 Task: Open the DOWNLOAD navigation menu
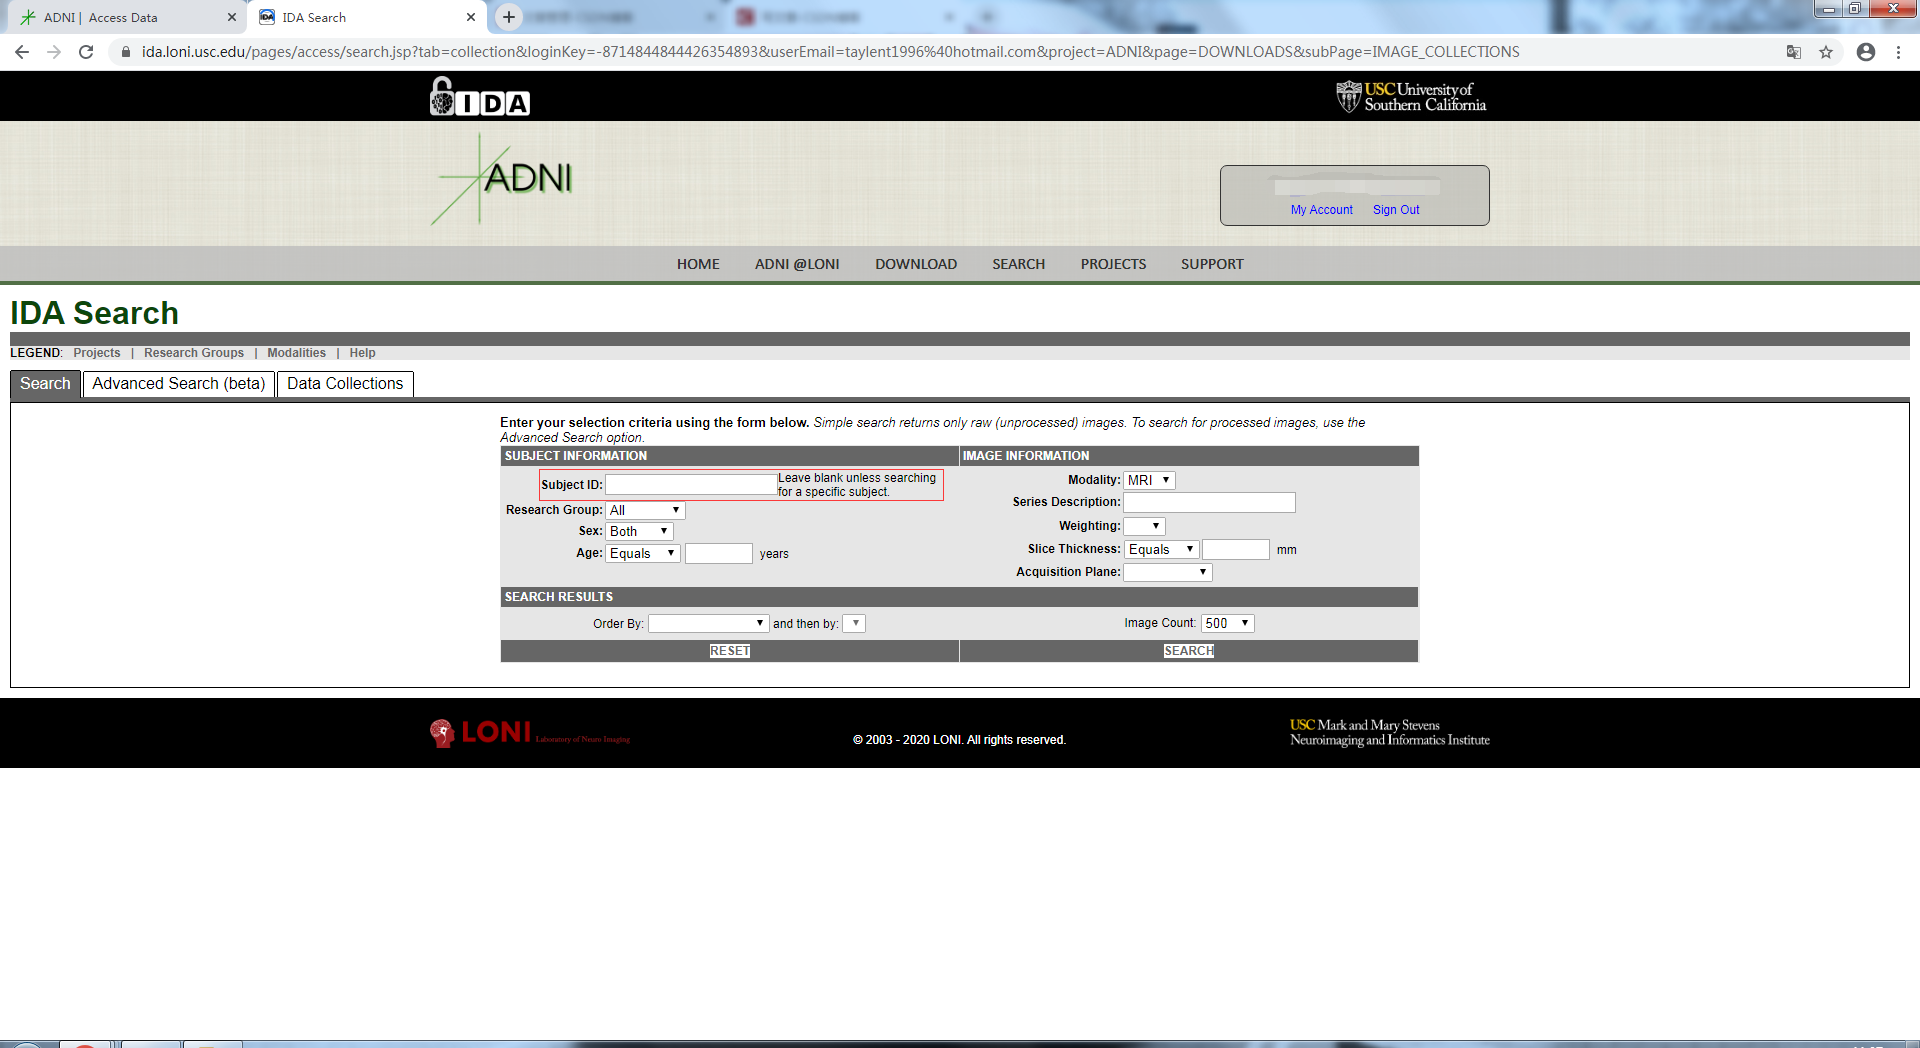click(x=915, y=264)
